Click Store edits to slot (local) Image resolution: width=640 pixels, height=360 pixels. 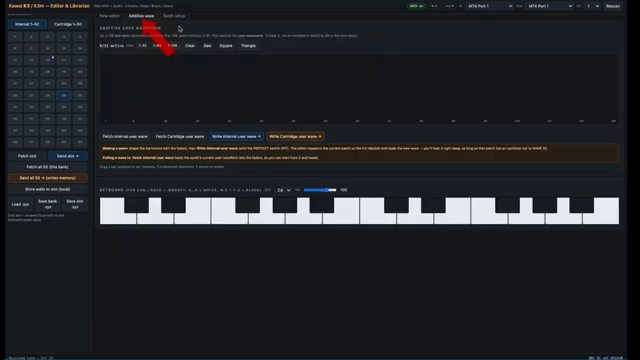click(x=47, y=189)
